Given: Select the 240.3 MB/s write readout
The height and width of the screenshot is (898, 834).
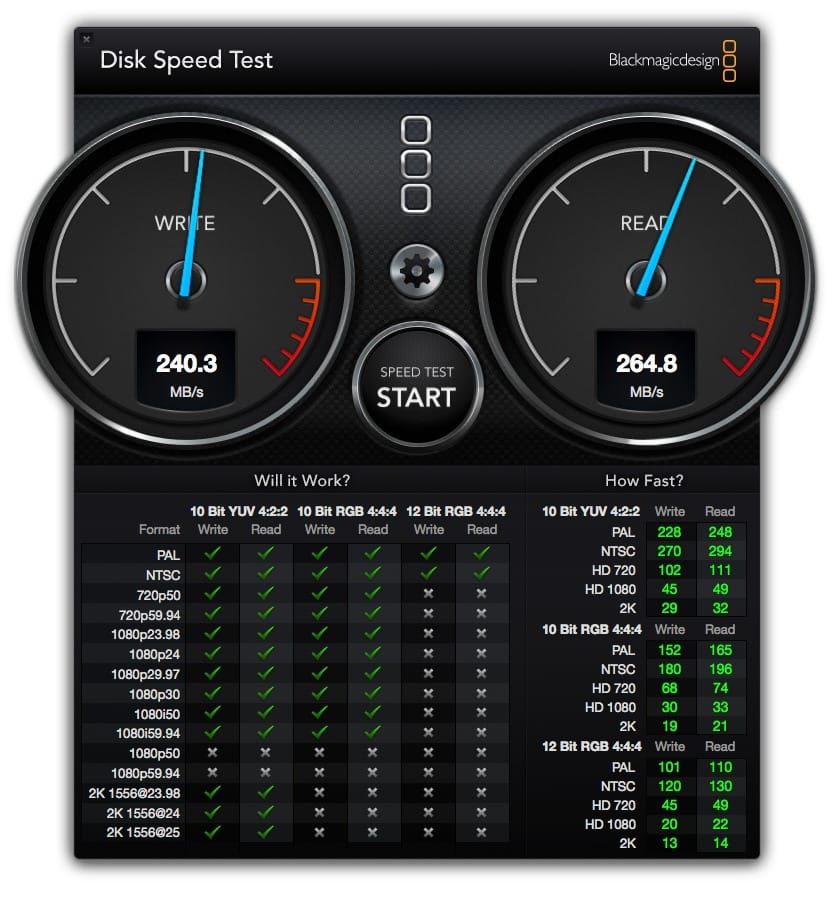Looking at the screenshot, I should (x=186, y=364).
